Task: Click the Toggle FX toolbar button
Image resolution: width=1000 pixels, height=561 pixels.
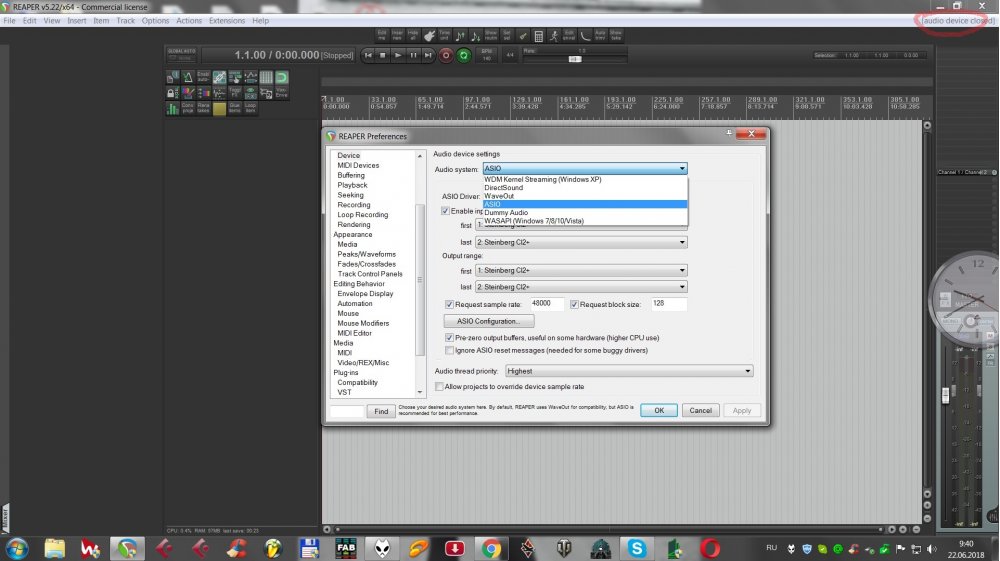Action: [235, 93]
